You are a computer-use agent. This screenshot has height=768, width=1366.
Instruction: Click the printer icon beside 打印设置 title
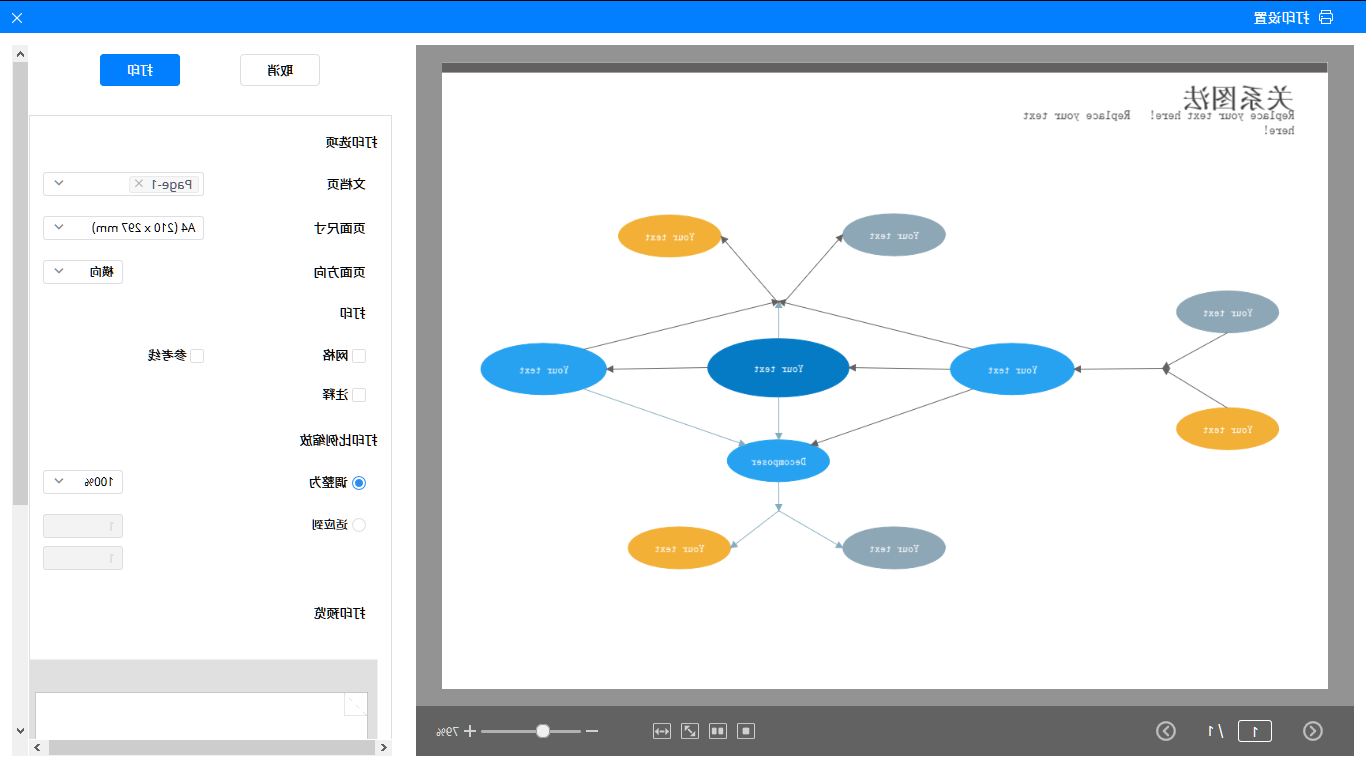(1326, 17)
